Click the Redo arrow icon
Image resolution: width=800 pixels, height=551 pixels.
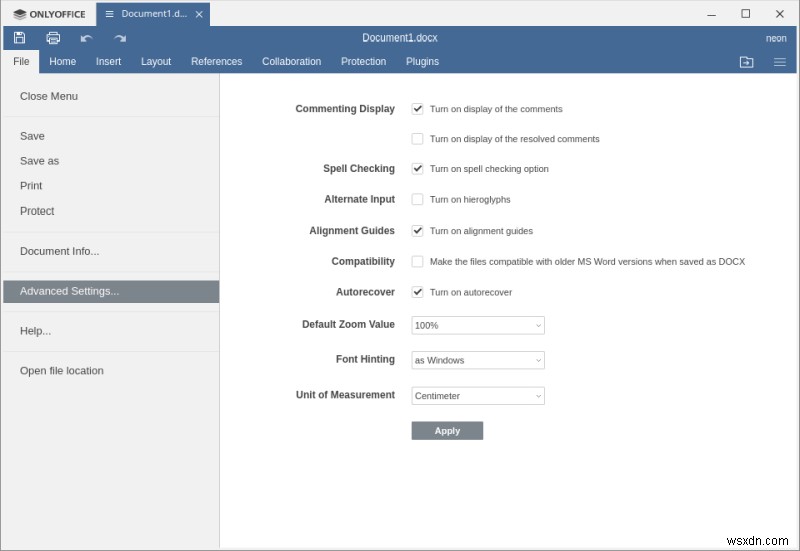120,38
